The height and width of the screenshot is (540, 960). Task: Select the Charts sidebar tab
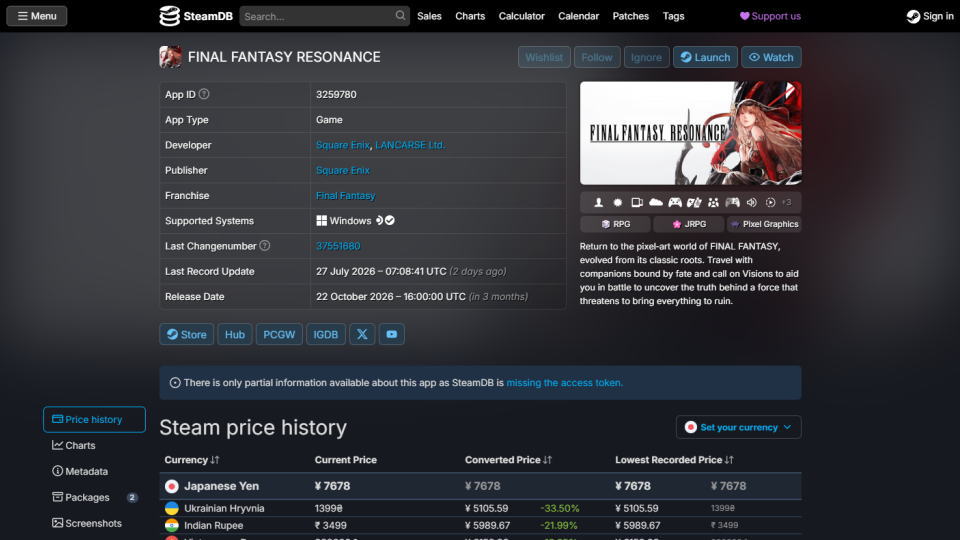(94, 445)
